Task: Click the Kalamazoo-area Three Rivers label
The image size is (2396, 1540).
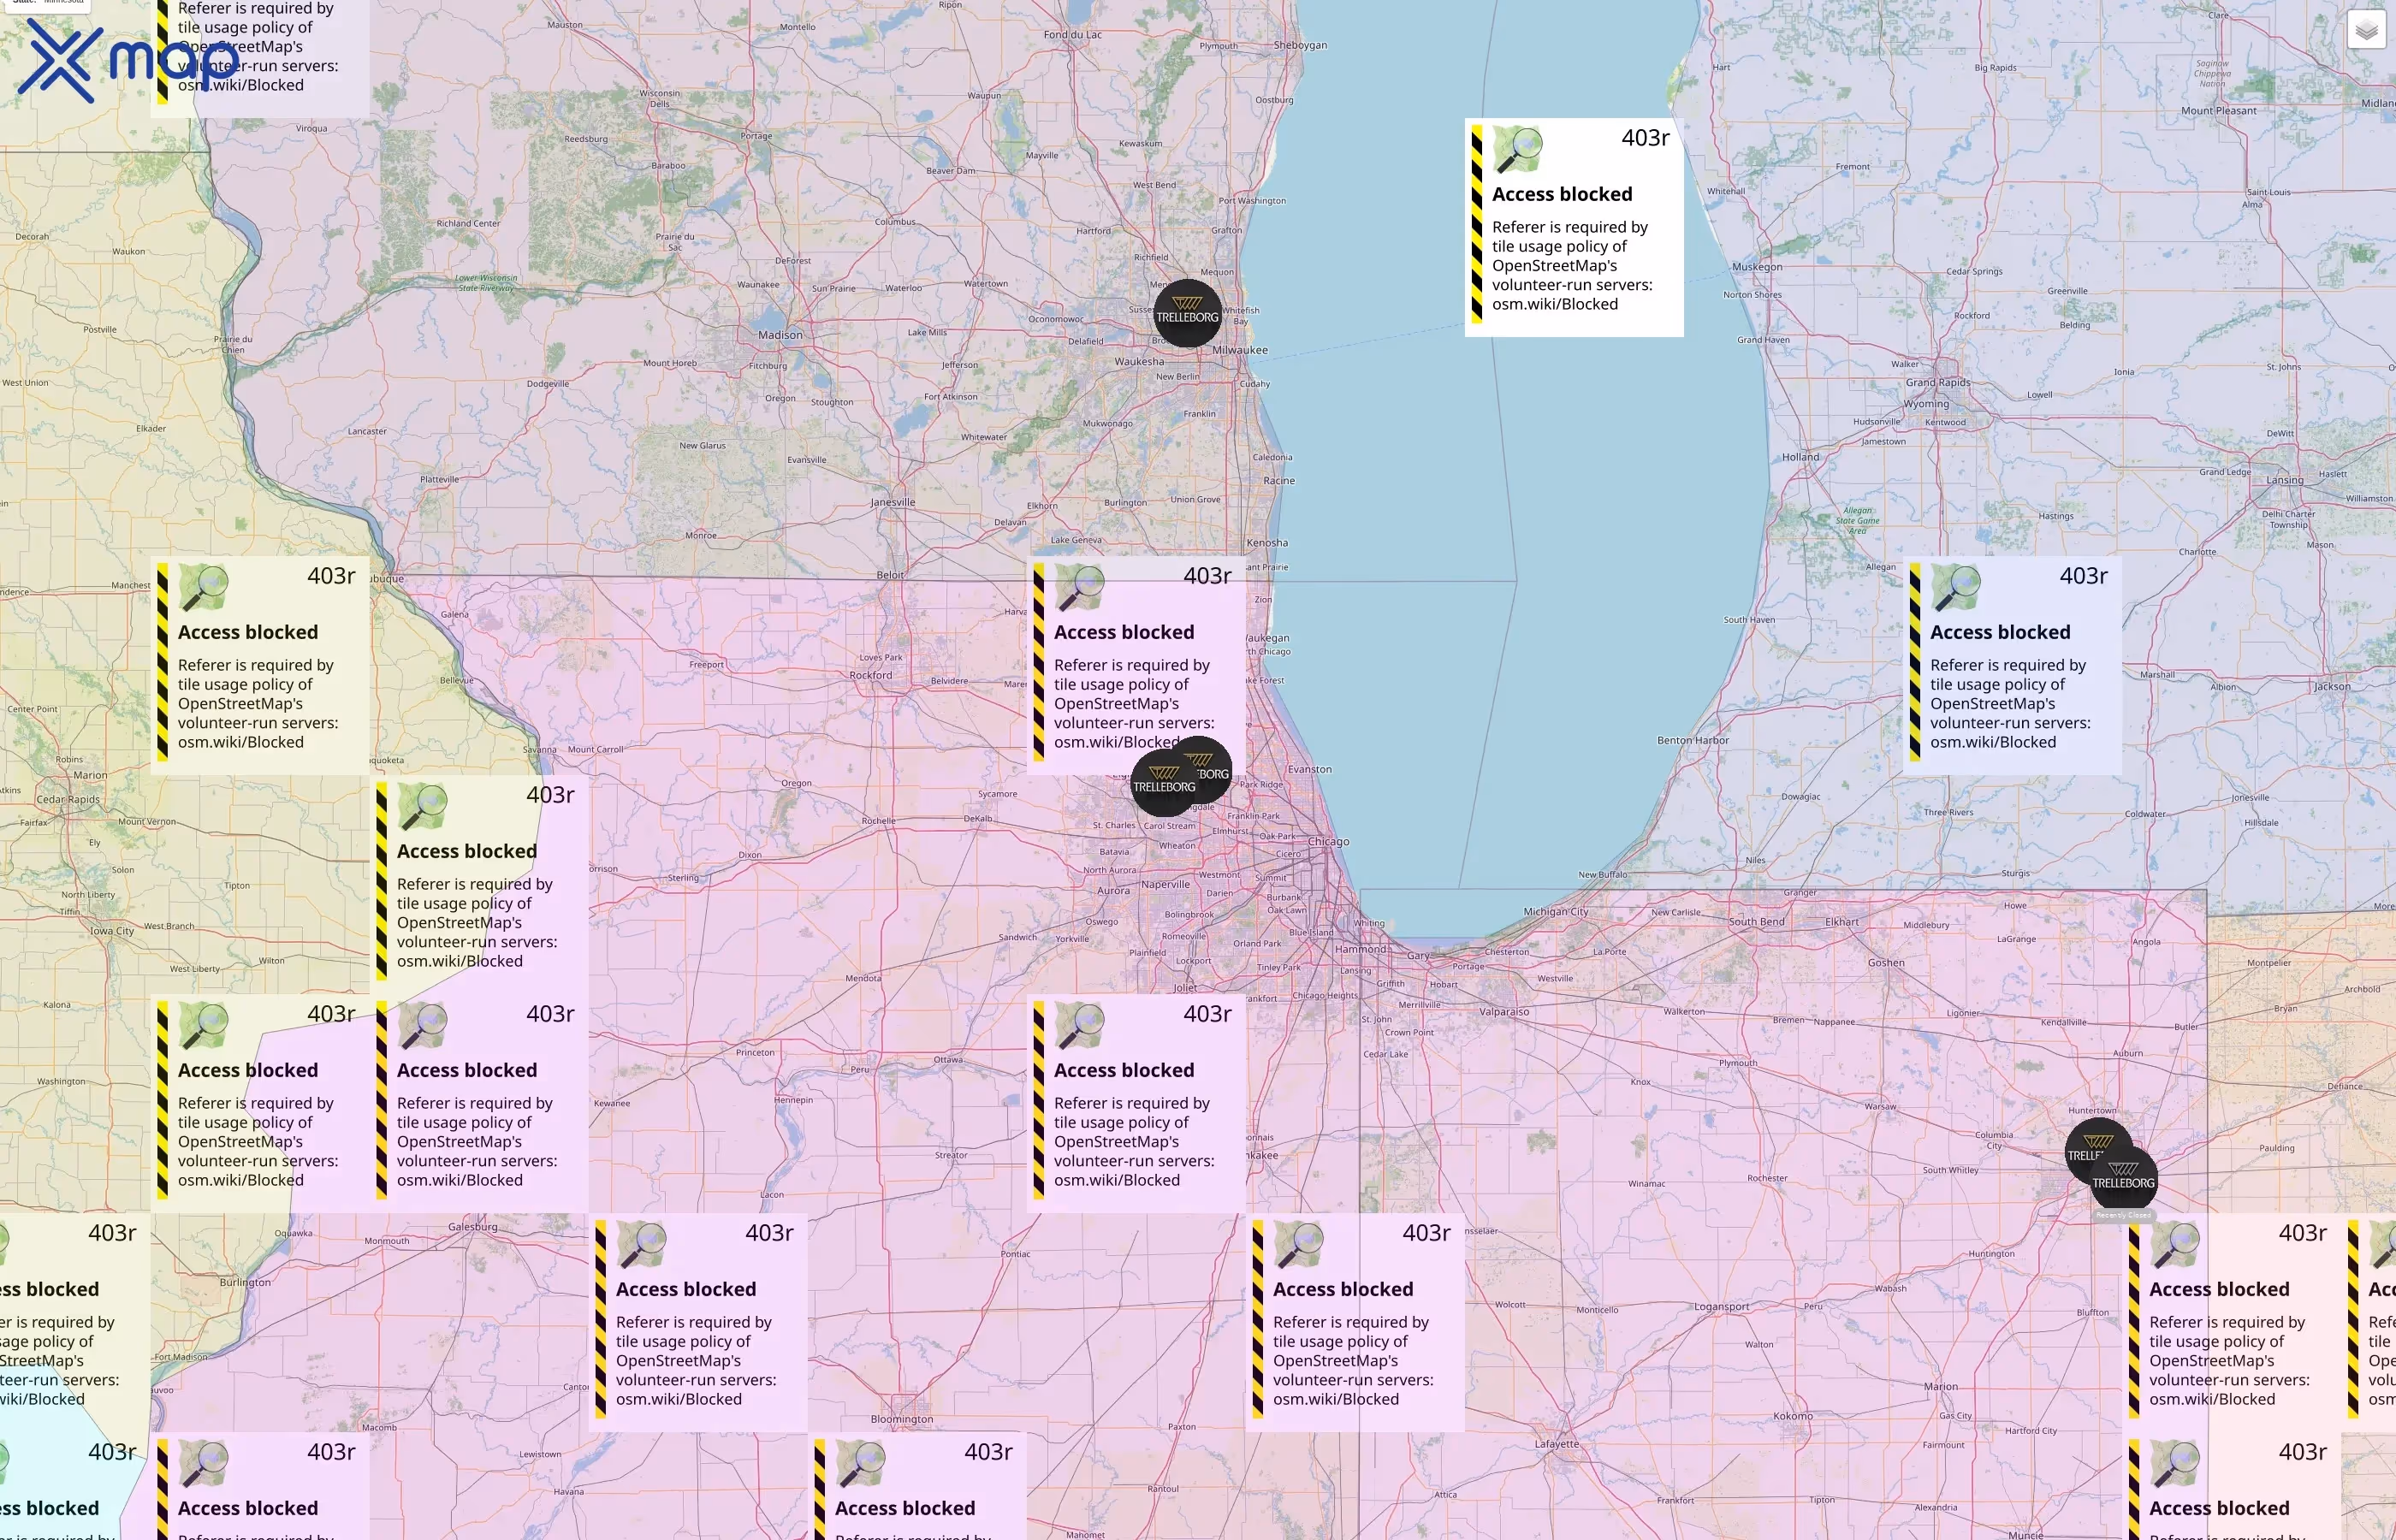Action: pos(1949,813)
